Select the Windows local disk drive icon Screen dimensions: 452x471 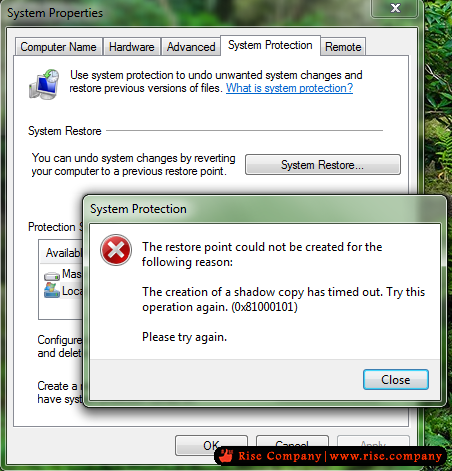point(52,290)
